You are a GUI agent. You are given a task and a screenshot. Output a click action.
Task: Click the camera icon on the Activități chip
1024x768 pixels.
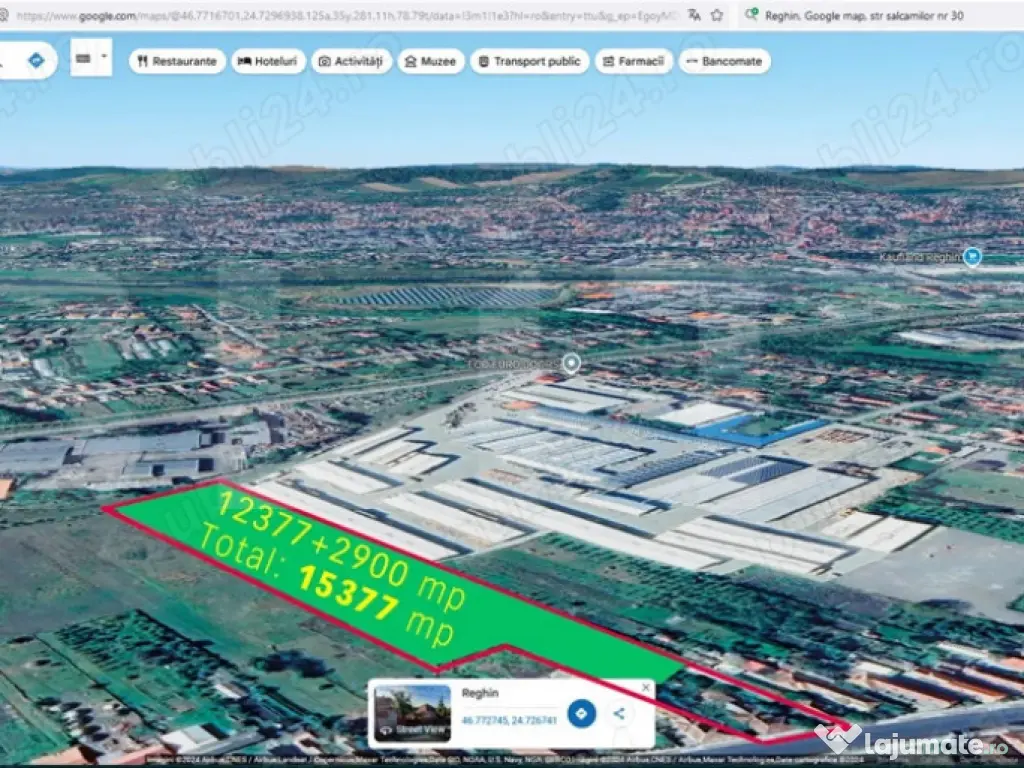pos(326,61)
